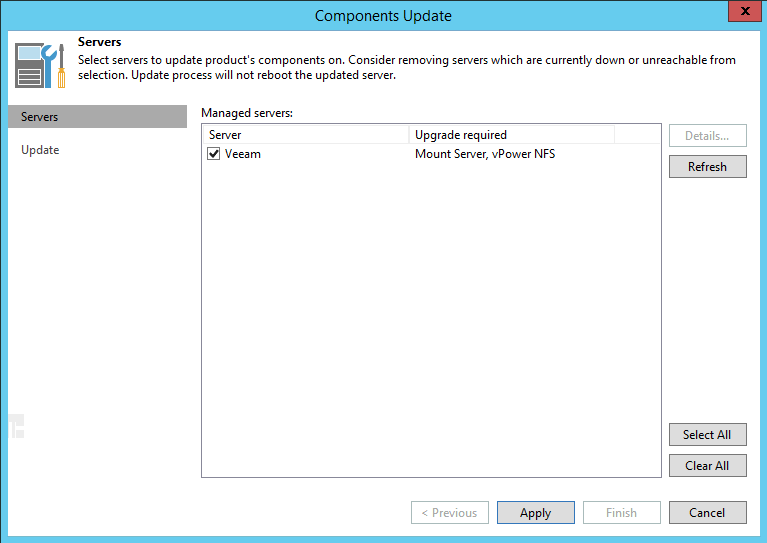
Task: Go back with the Previous button
Action: pos(449,513)
